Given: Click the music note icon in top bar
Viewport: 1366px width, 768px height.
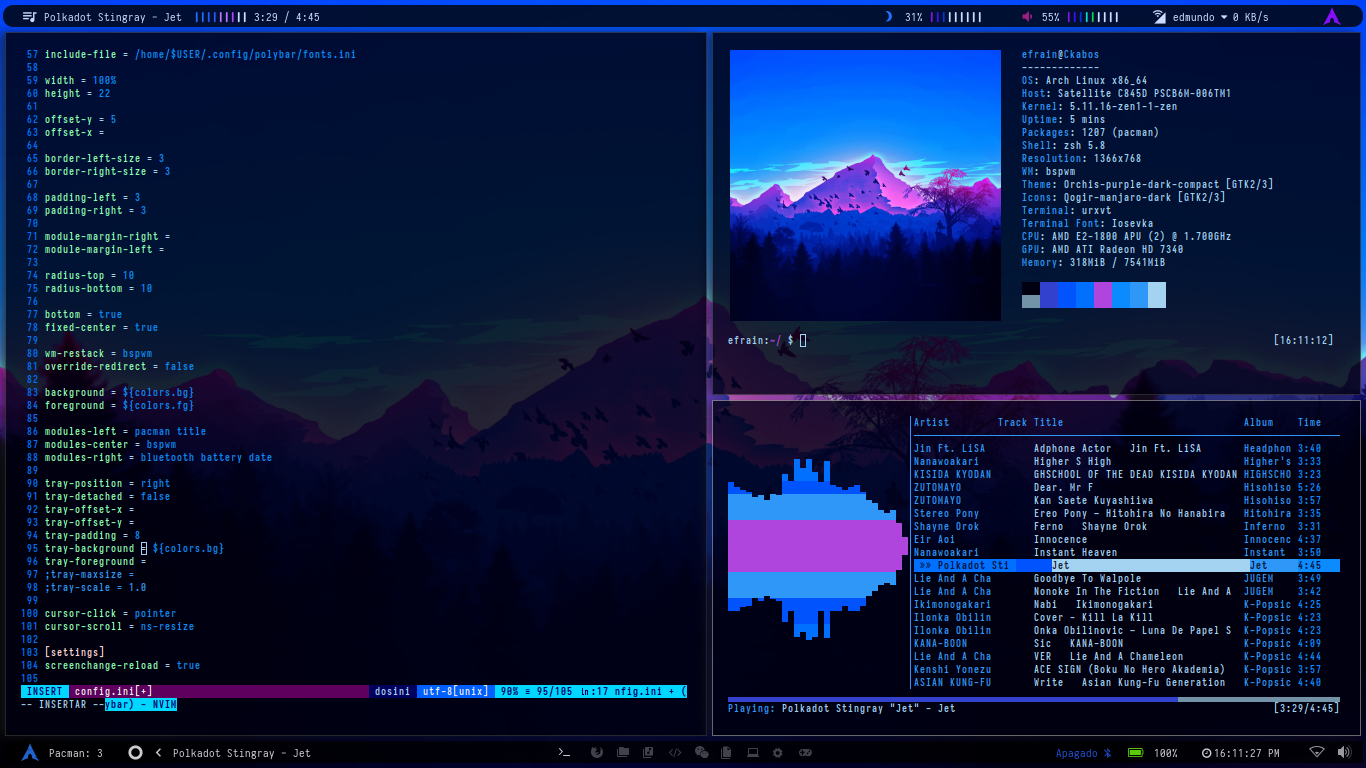Looking at the screenshot, I should point(30,17).
